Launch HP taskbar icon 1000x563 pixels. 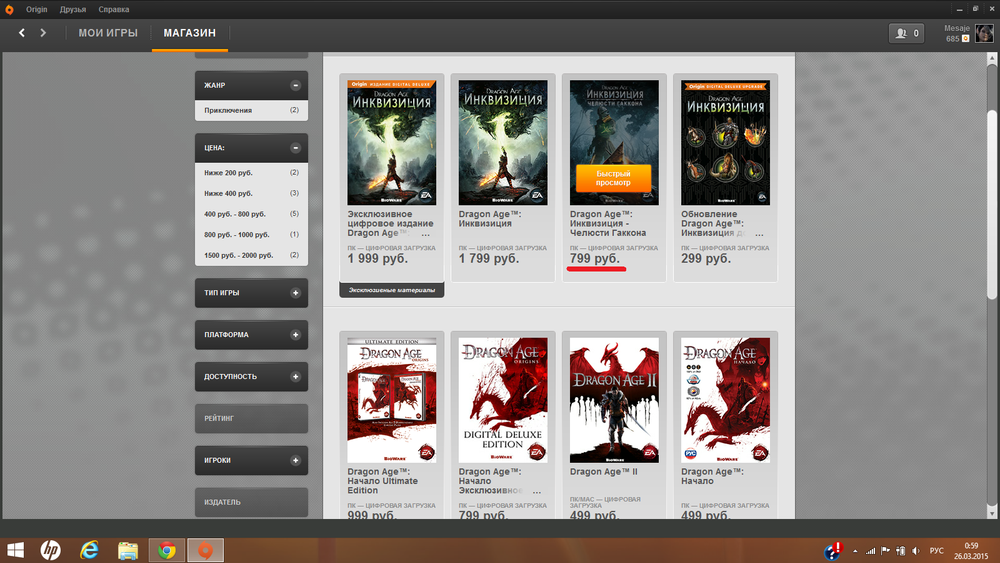[50, 550]
